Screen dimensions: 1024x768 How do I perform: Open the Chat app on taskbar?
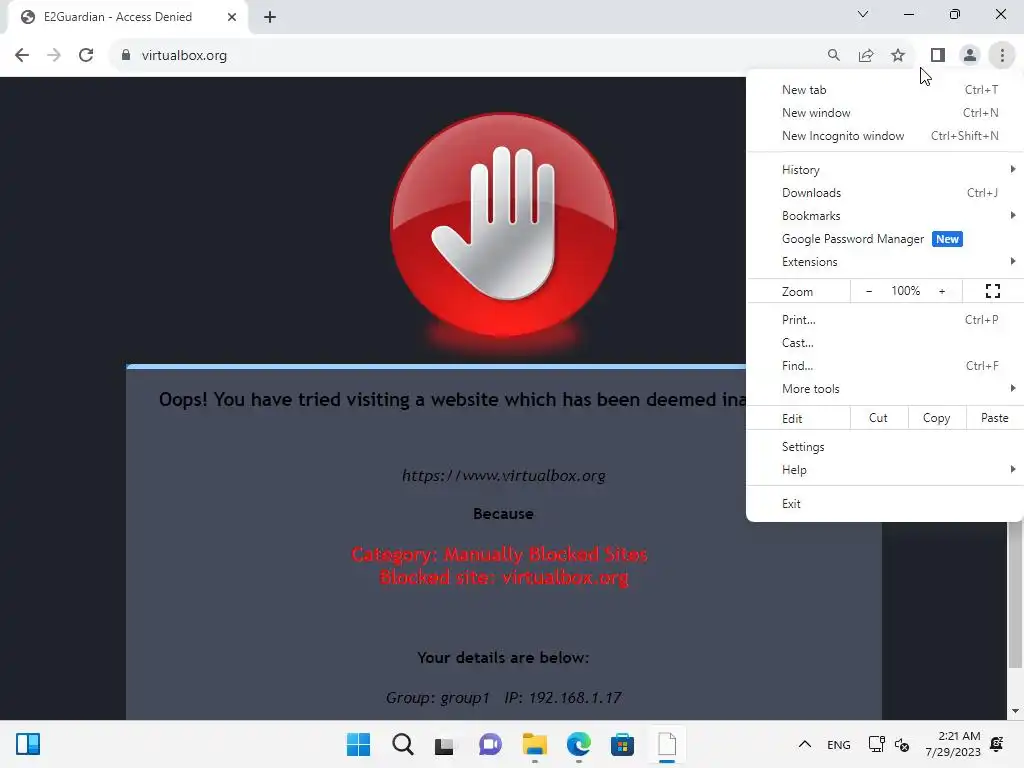[x=490, y=744]
